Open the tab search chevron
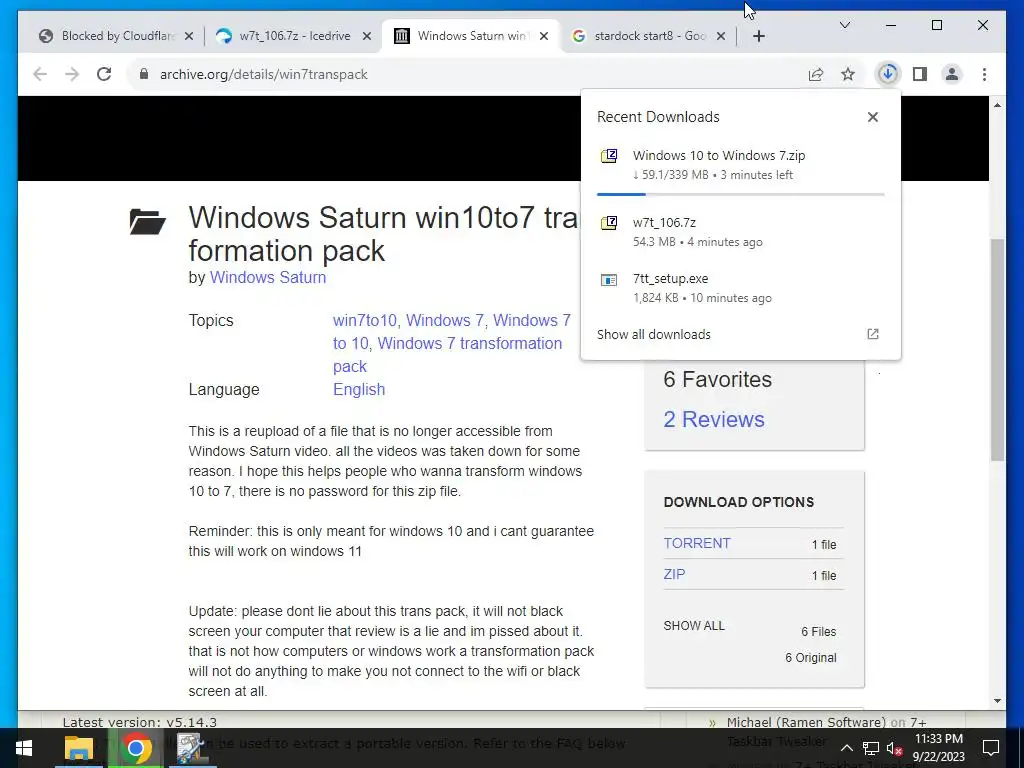Screen dimensions: 1024x768 click(844, 25)
